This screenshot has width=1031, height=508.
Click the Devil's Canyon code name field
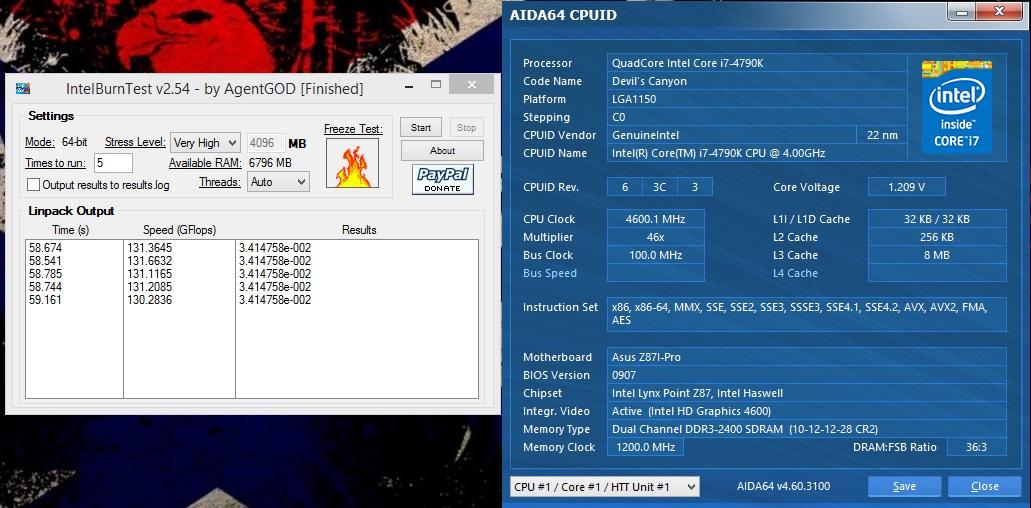tap(755, 81)
